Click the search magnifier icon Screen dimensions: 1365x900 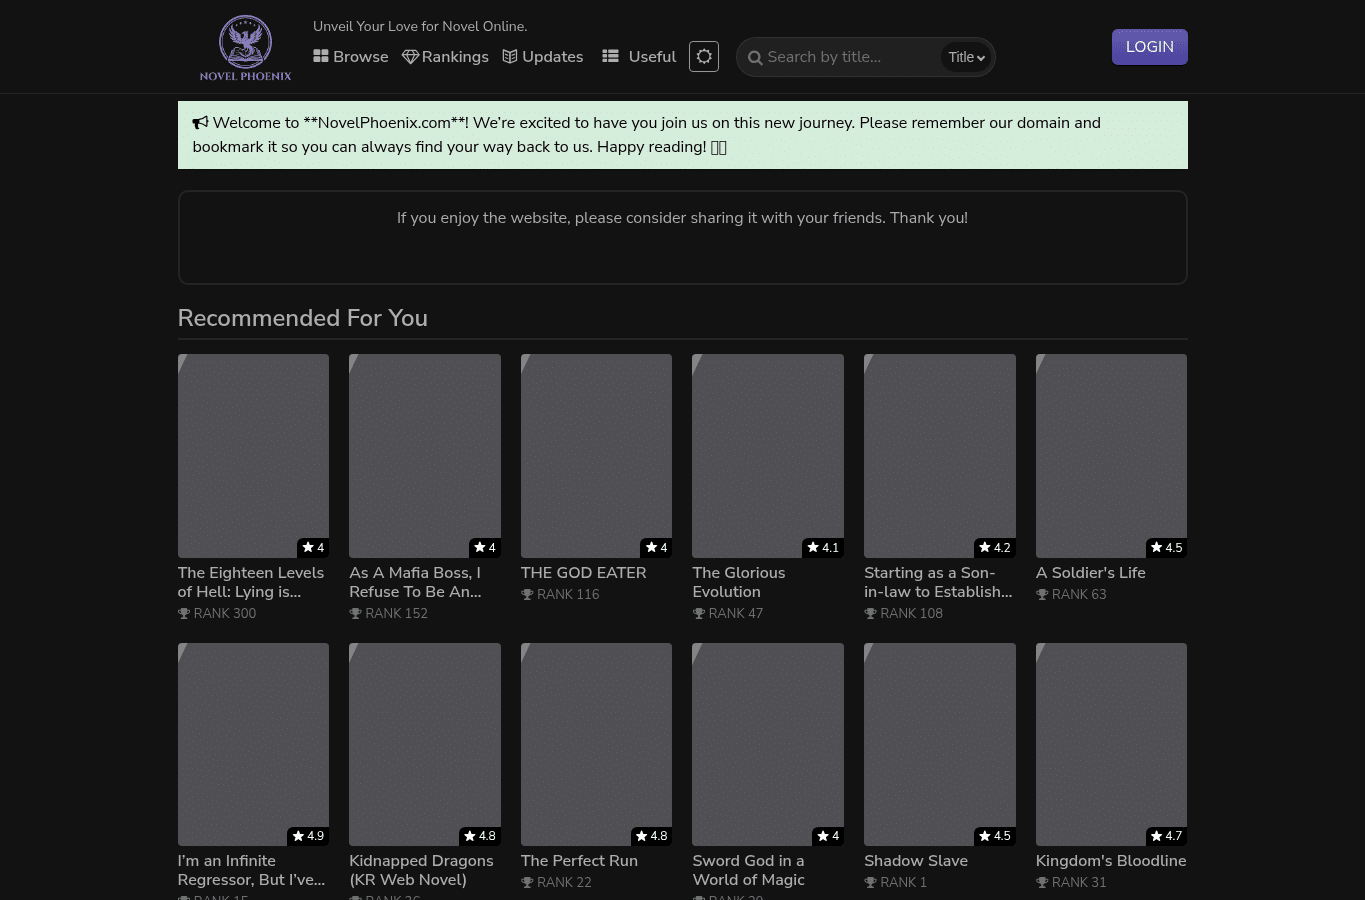click(x=755, y=58)
